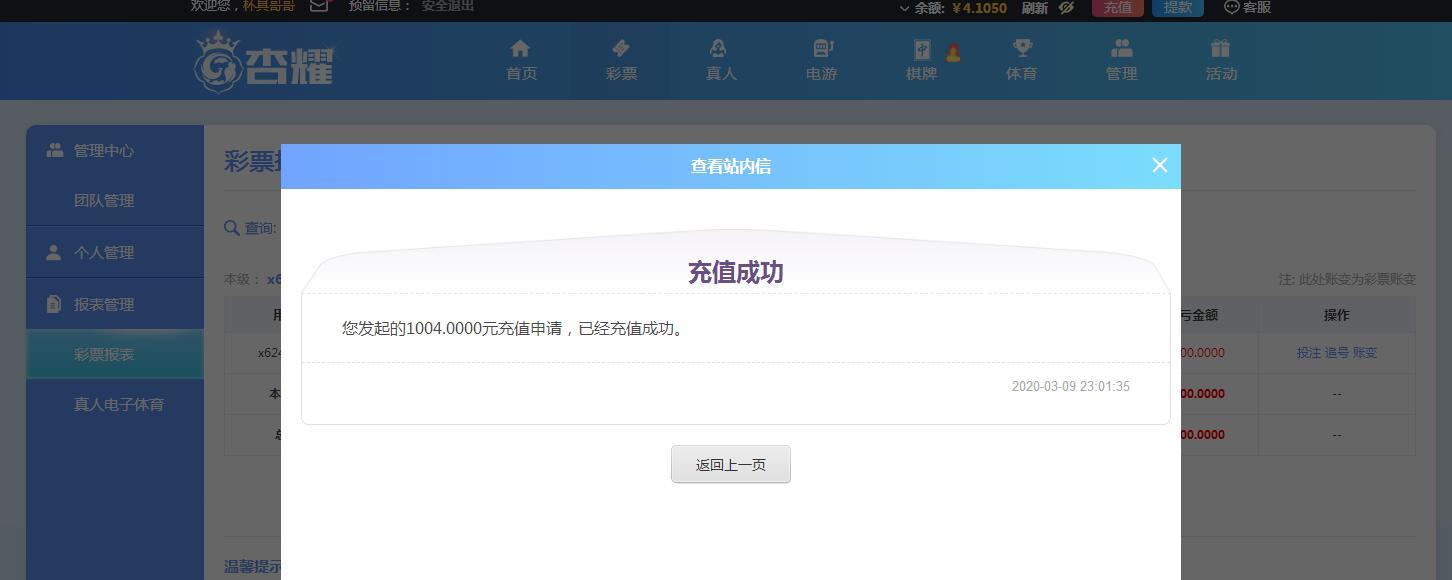The image size is (1452, 580).
Task: Close the 查看站内信 dialog
Action: 1160,165
